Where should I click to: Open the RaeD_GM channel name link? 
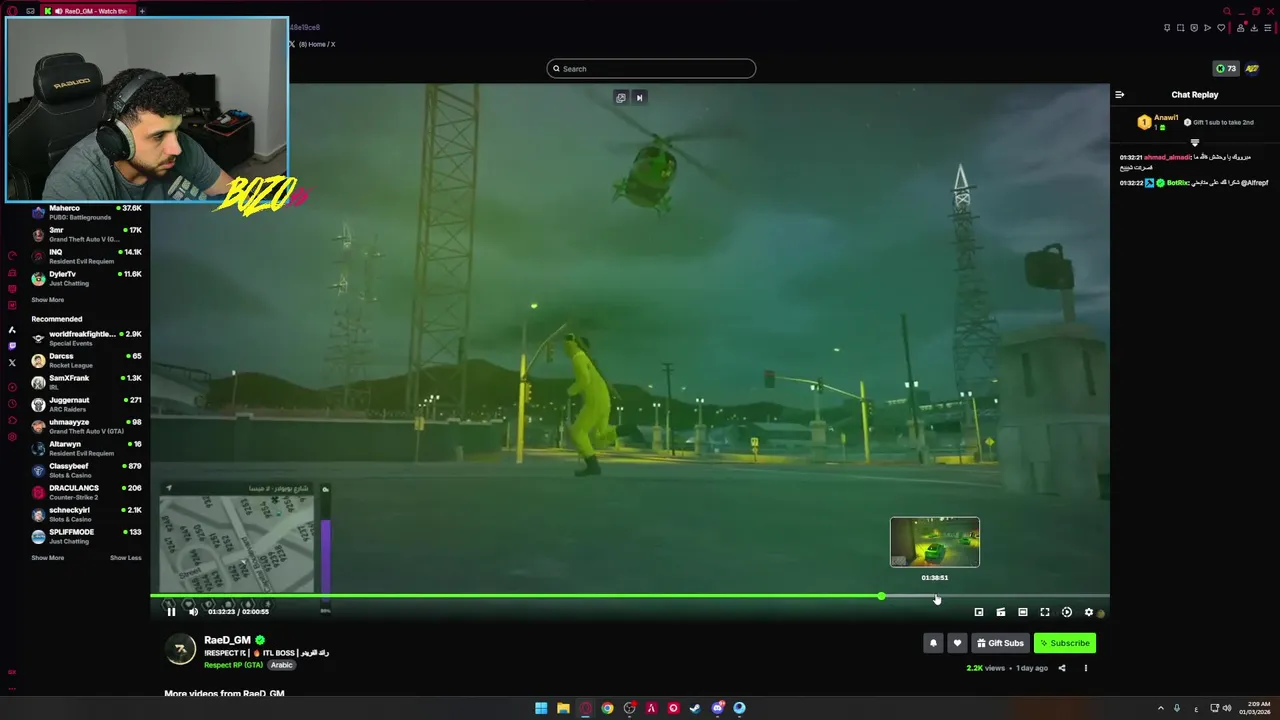tap(227, 640)
